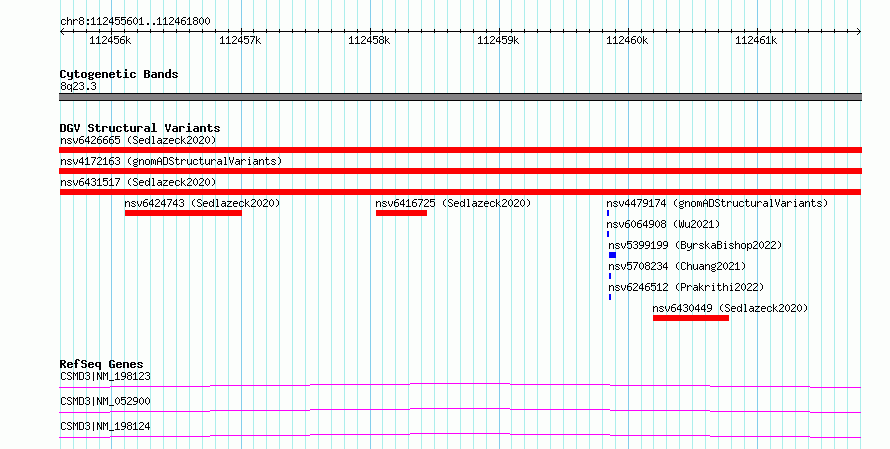Click the nsv6430449 (Sedlazeck2020) label
The image size is (890, 449).
coord(730,308)
